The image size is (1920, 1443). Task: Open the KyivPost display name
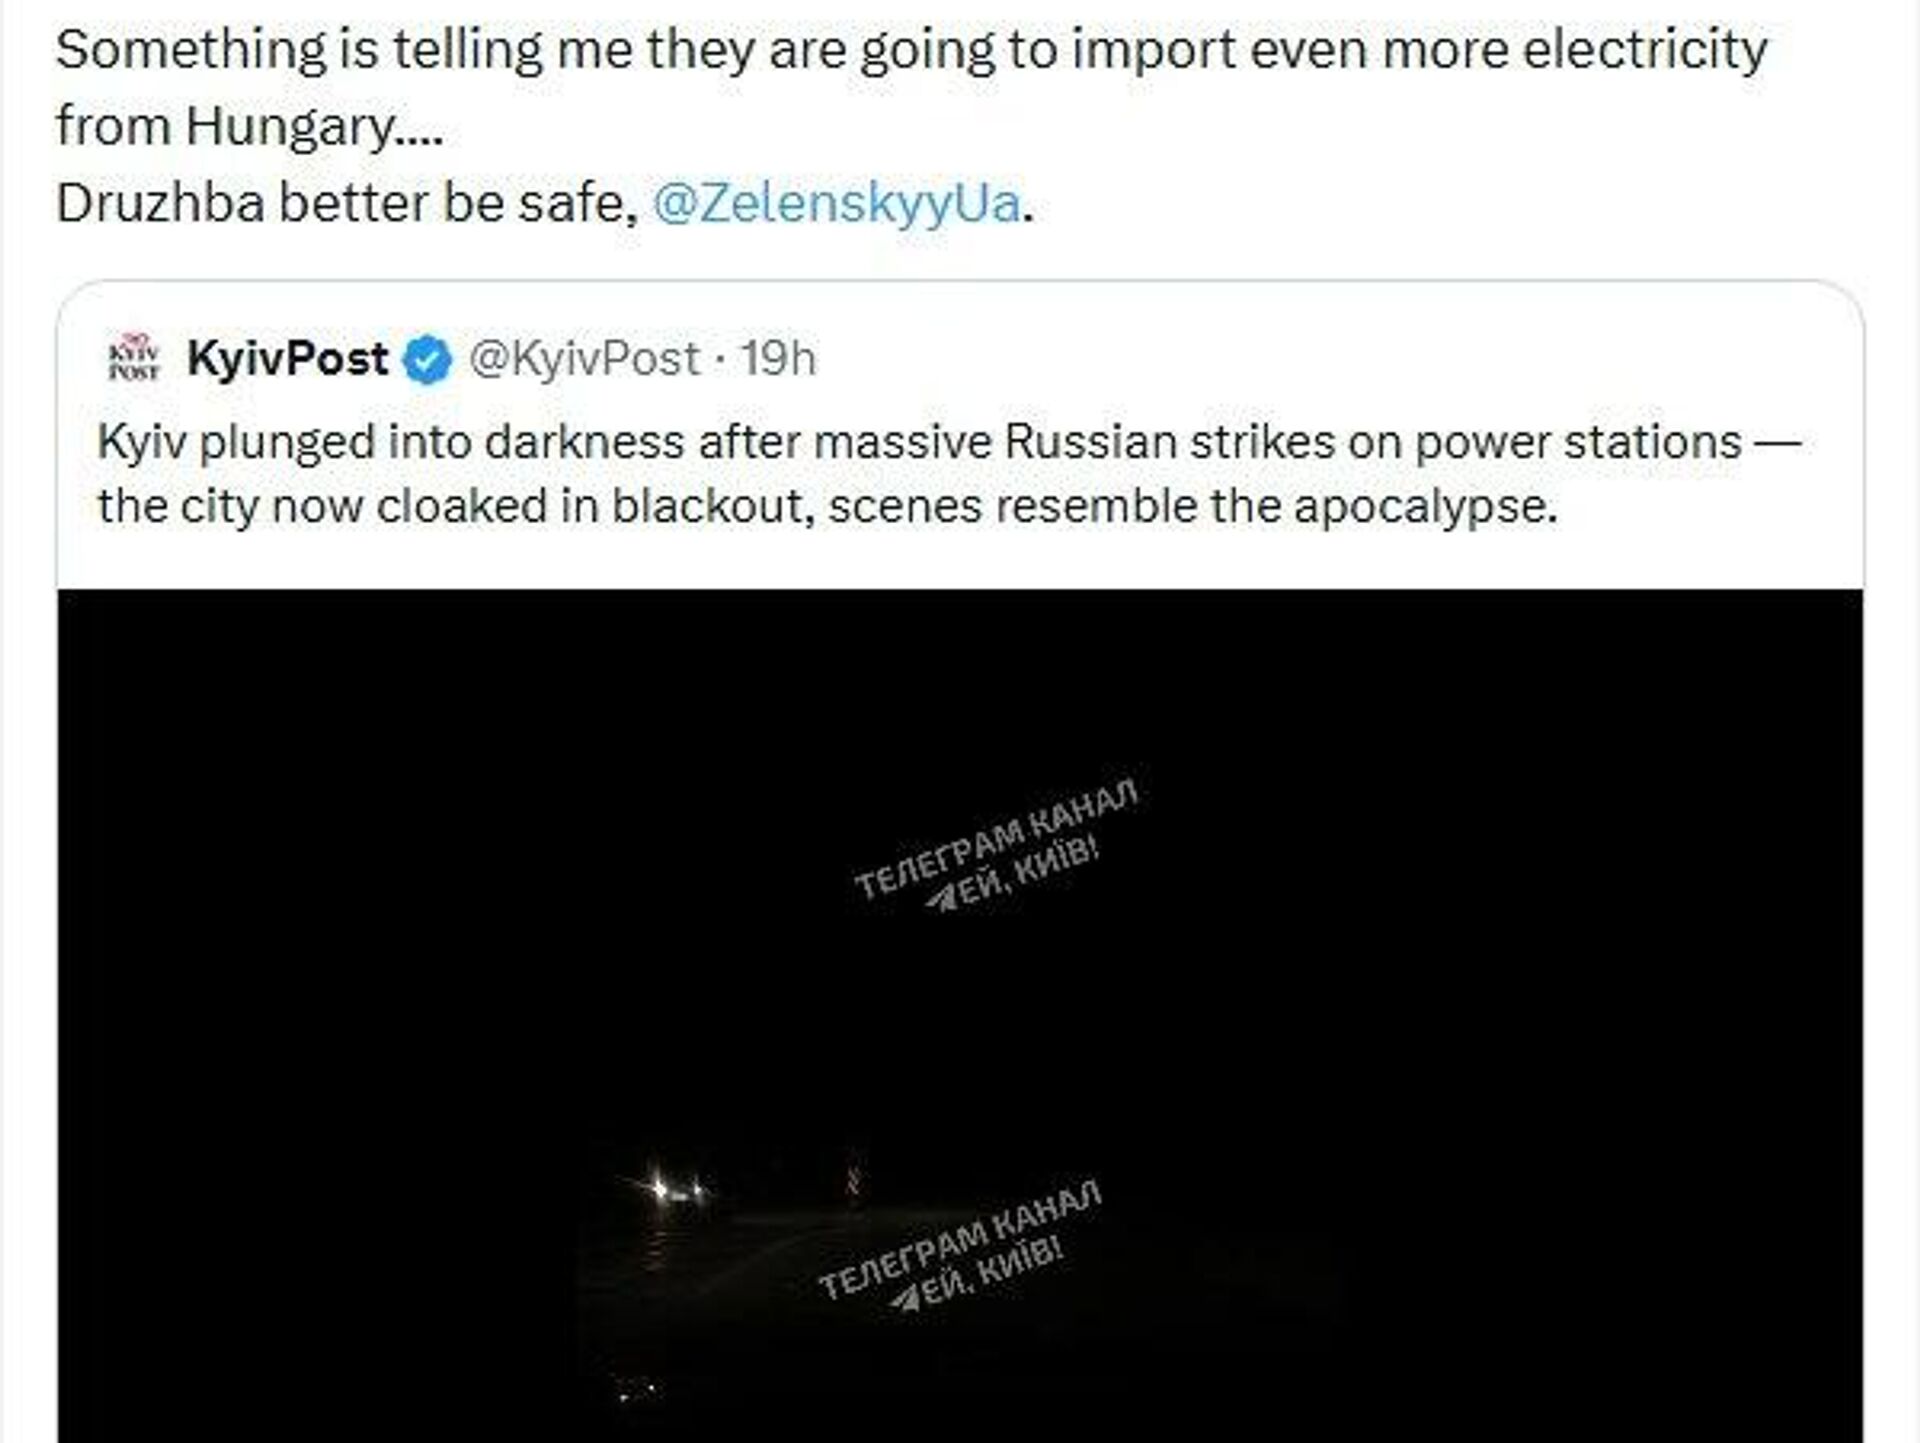pyautogui.click(x=288, y=358)
